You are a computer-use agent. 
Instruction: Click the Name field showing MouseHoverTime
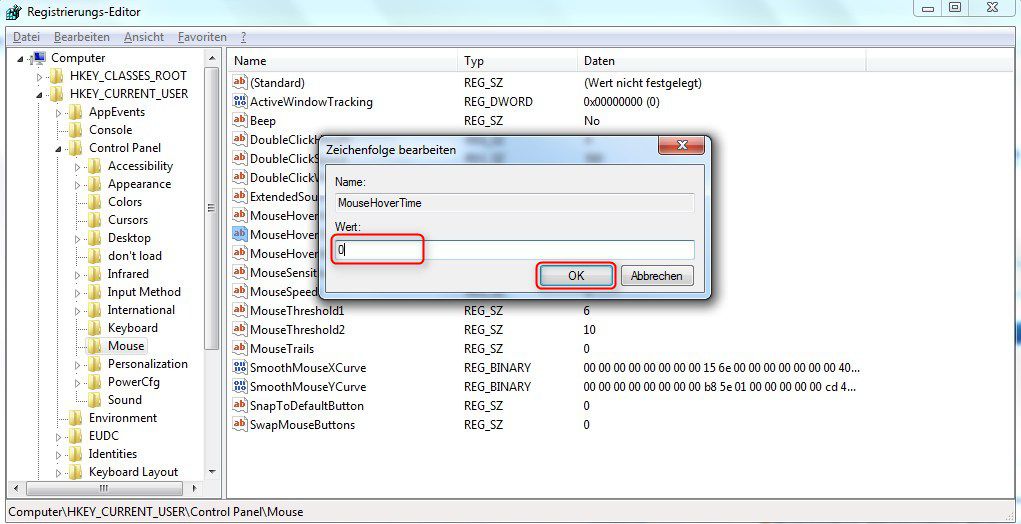click(514, 203)
